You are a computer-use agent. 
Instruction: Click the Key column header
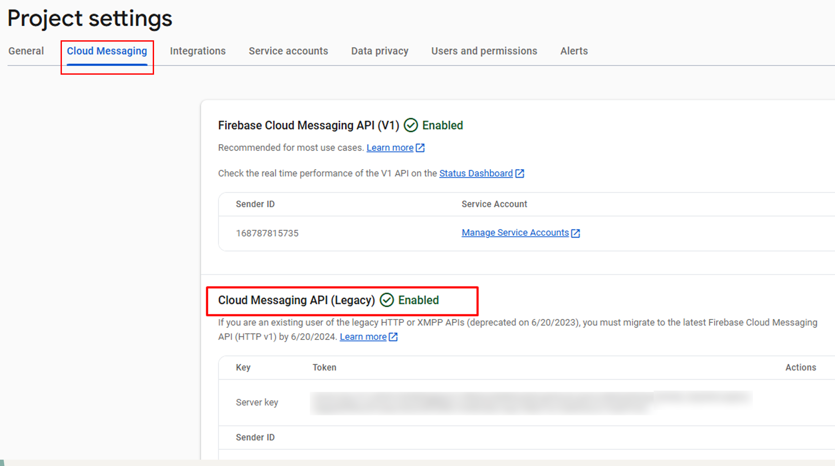tap(243, 367)
